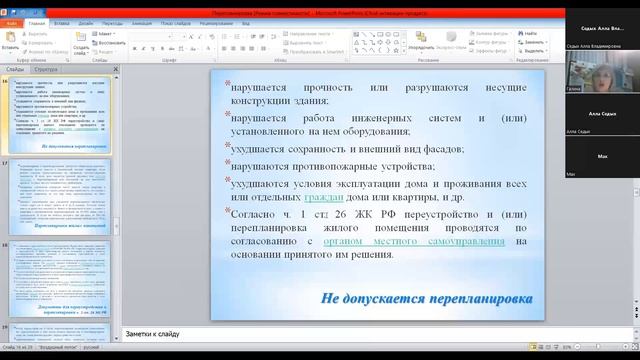Click the Find (Найти) button
Image resolution: width=640 pixels, height=360 pixels.
coord(527,33)
